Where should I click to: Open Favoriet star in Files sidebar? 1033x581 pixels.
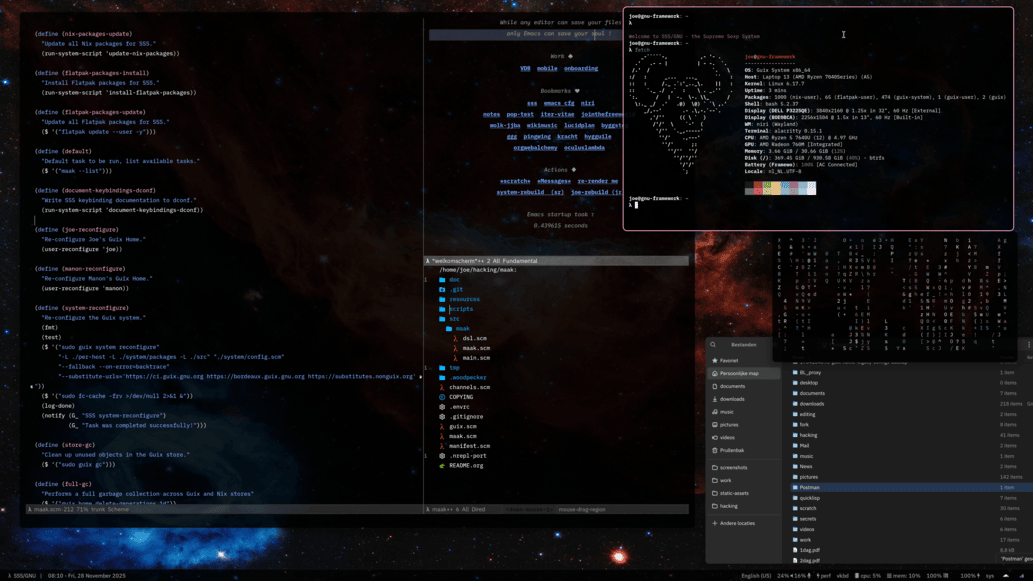(x=714, y=361)
